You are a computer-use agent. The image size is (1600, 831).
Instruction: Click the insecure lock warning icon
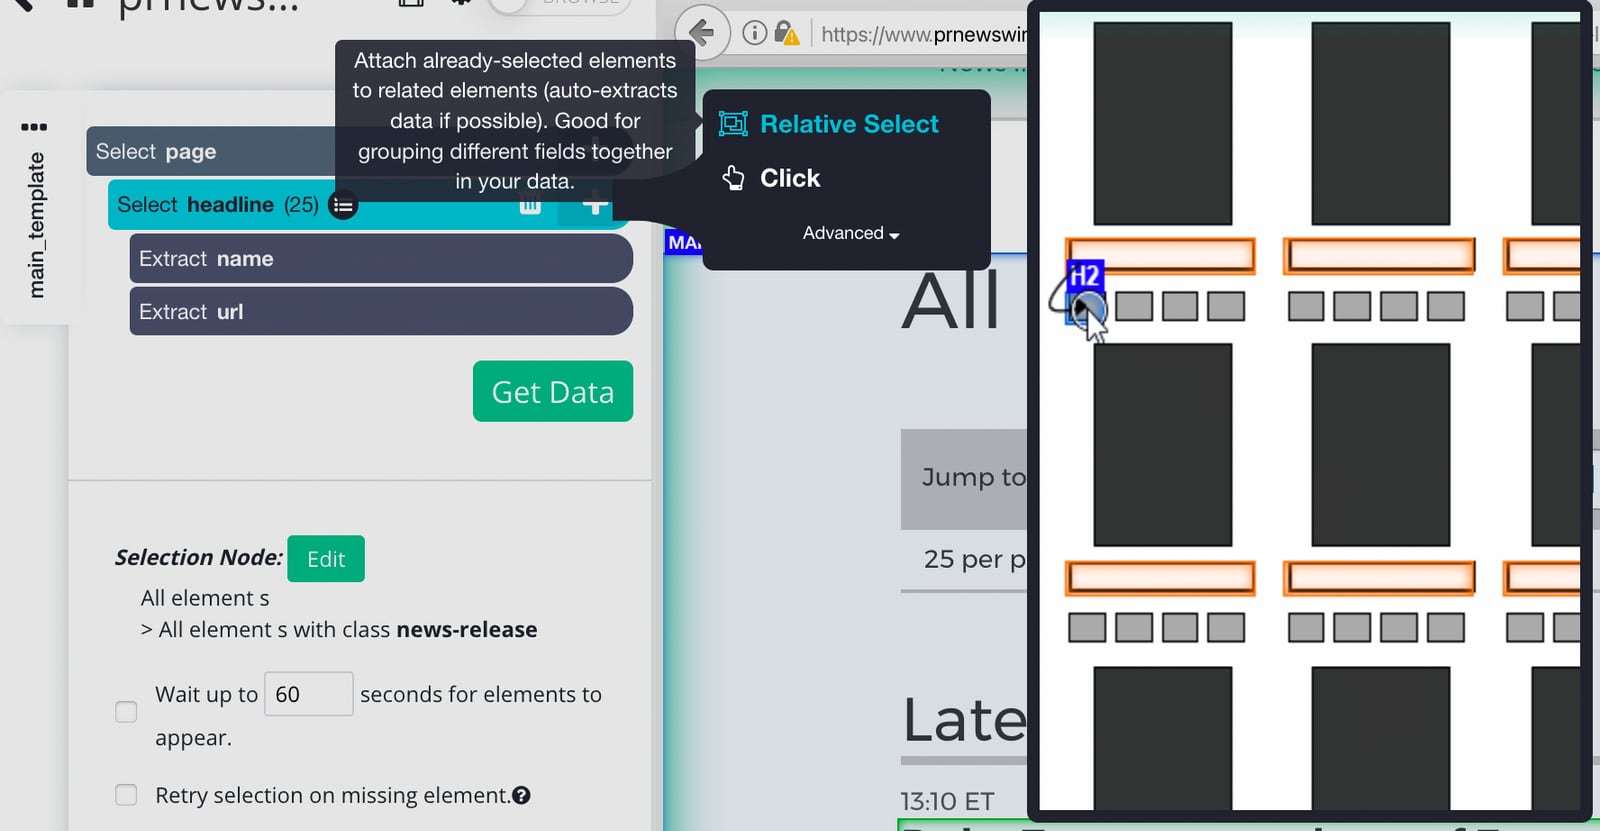click(x=787, y=33)
